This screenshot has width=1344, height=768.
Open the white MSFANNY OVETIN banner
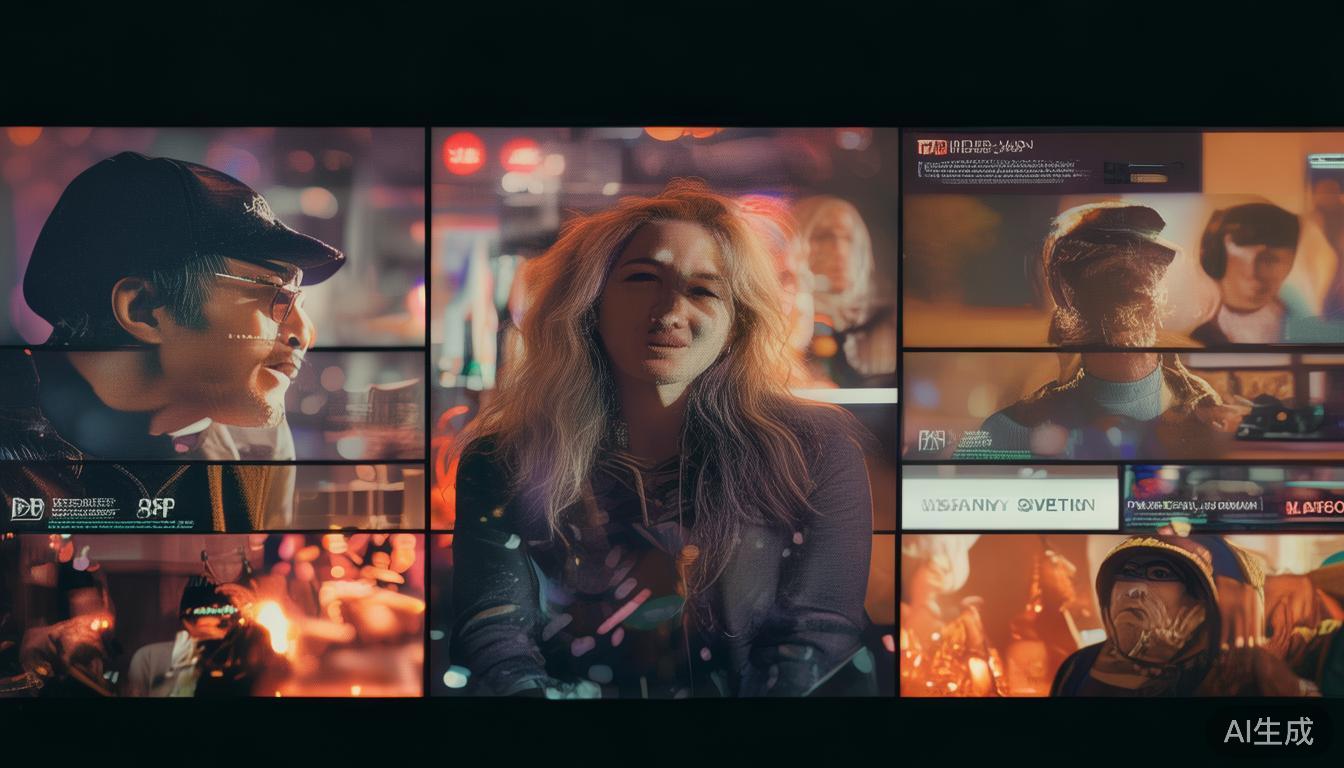coord(1009,504)
